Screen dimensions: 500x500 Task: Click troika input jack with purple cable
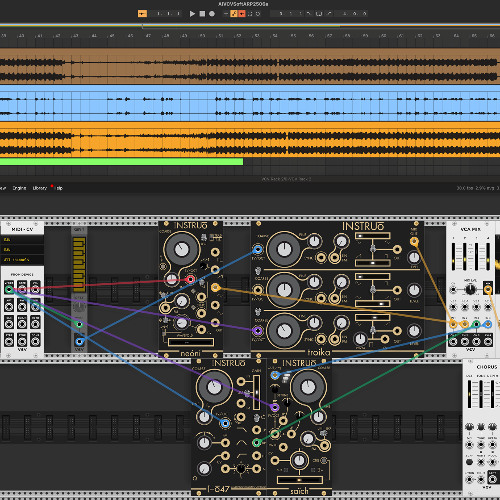(x=257, y=331)
